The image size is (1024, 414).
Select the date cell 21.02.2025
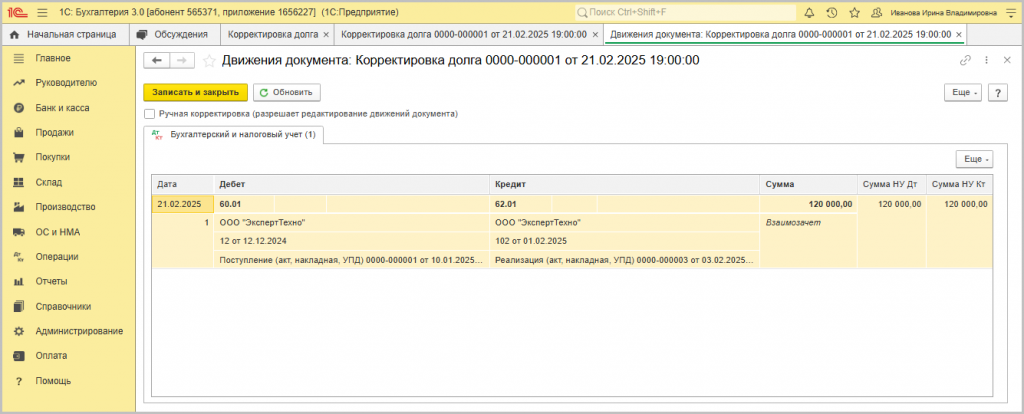point(183,204)
